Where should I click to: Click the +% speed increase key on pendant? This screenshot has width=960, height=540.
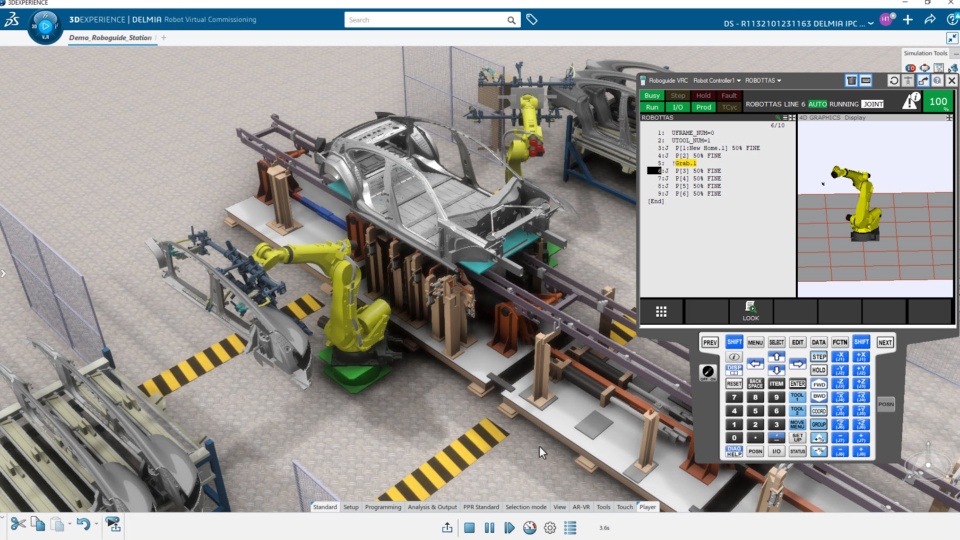[x=819, y=438]
